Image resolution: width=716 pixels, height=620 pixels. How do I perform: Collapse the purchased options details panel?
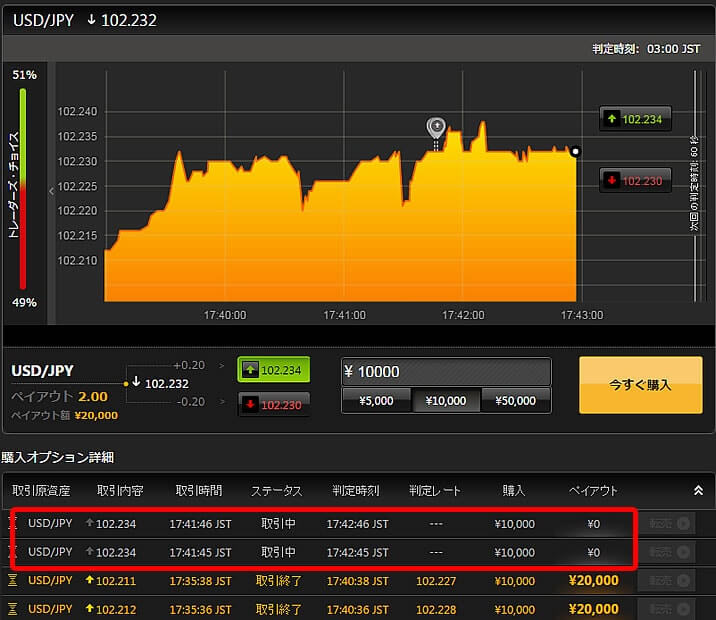click(698, 491)
